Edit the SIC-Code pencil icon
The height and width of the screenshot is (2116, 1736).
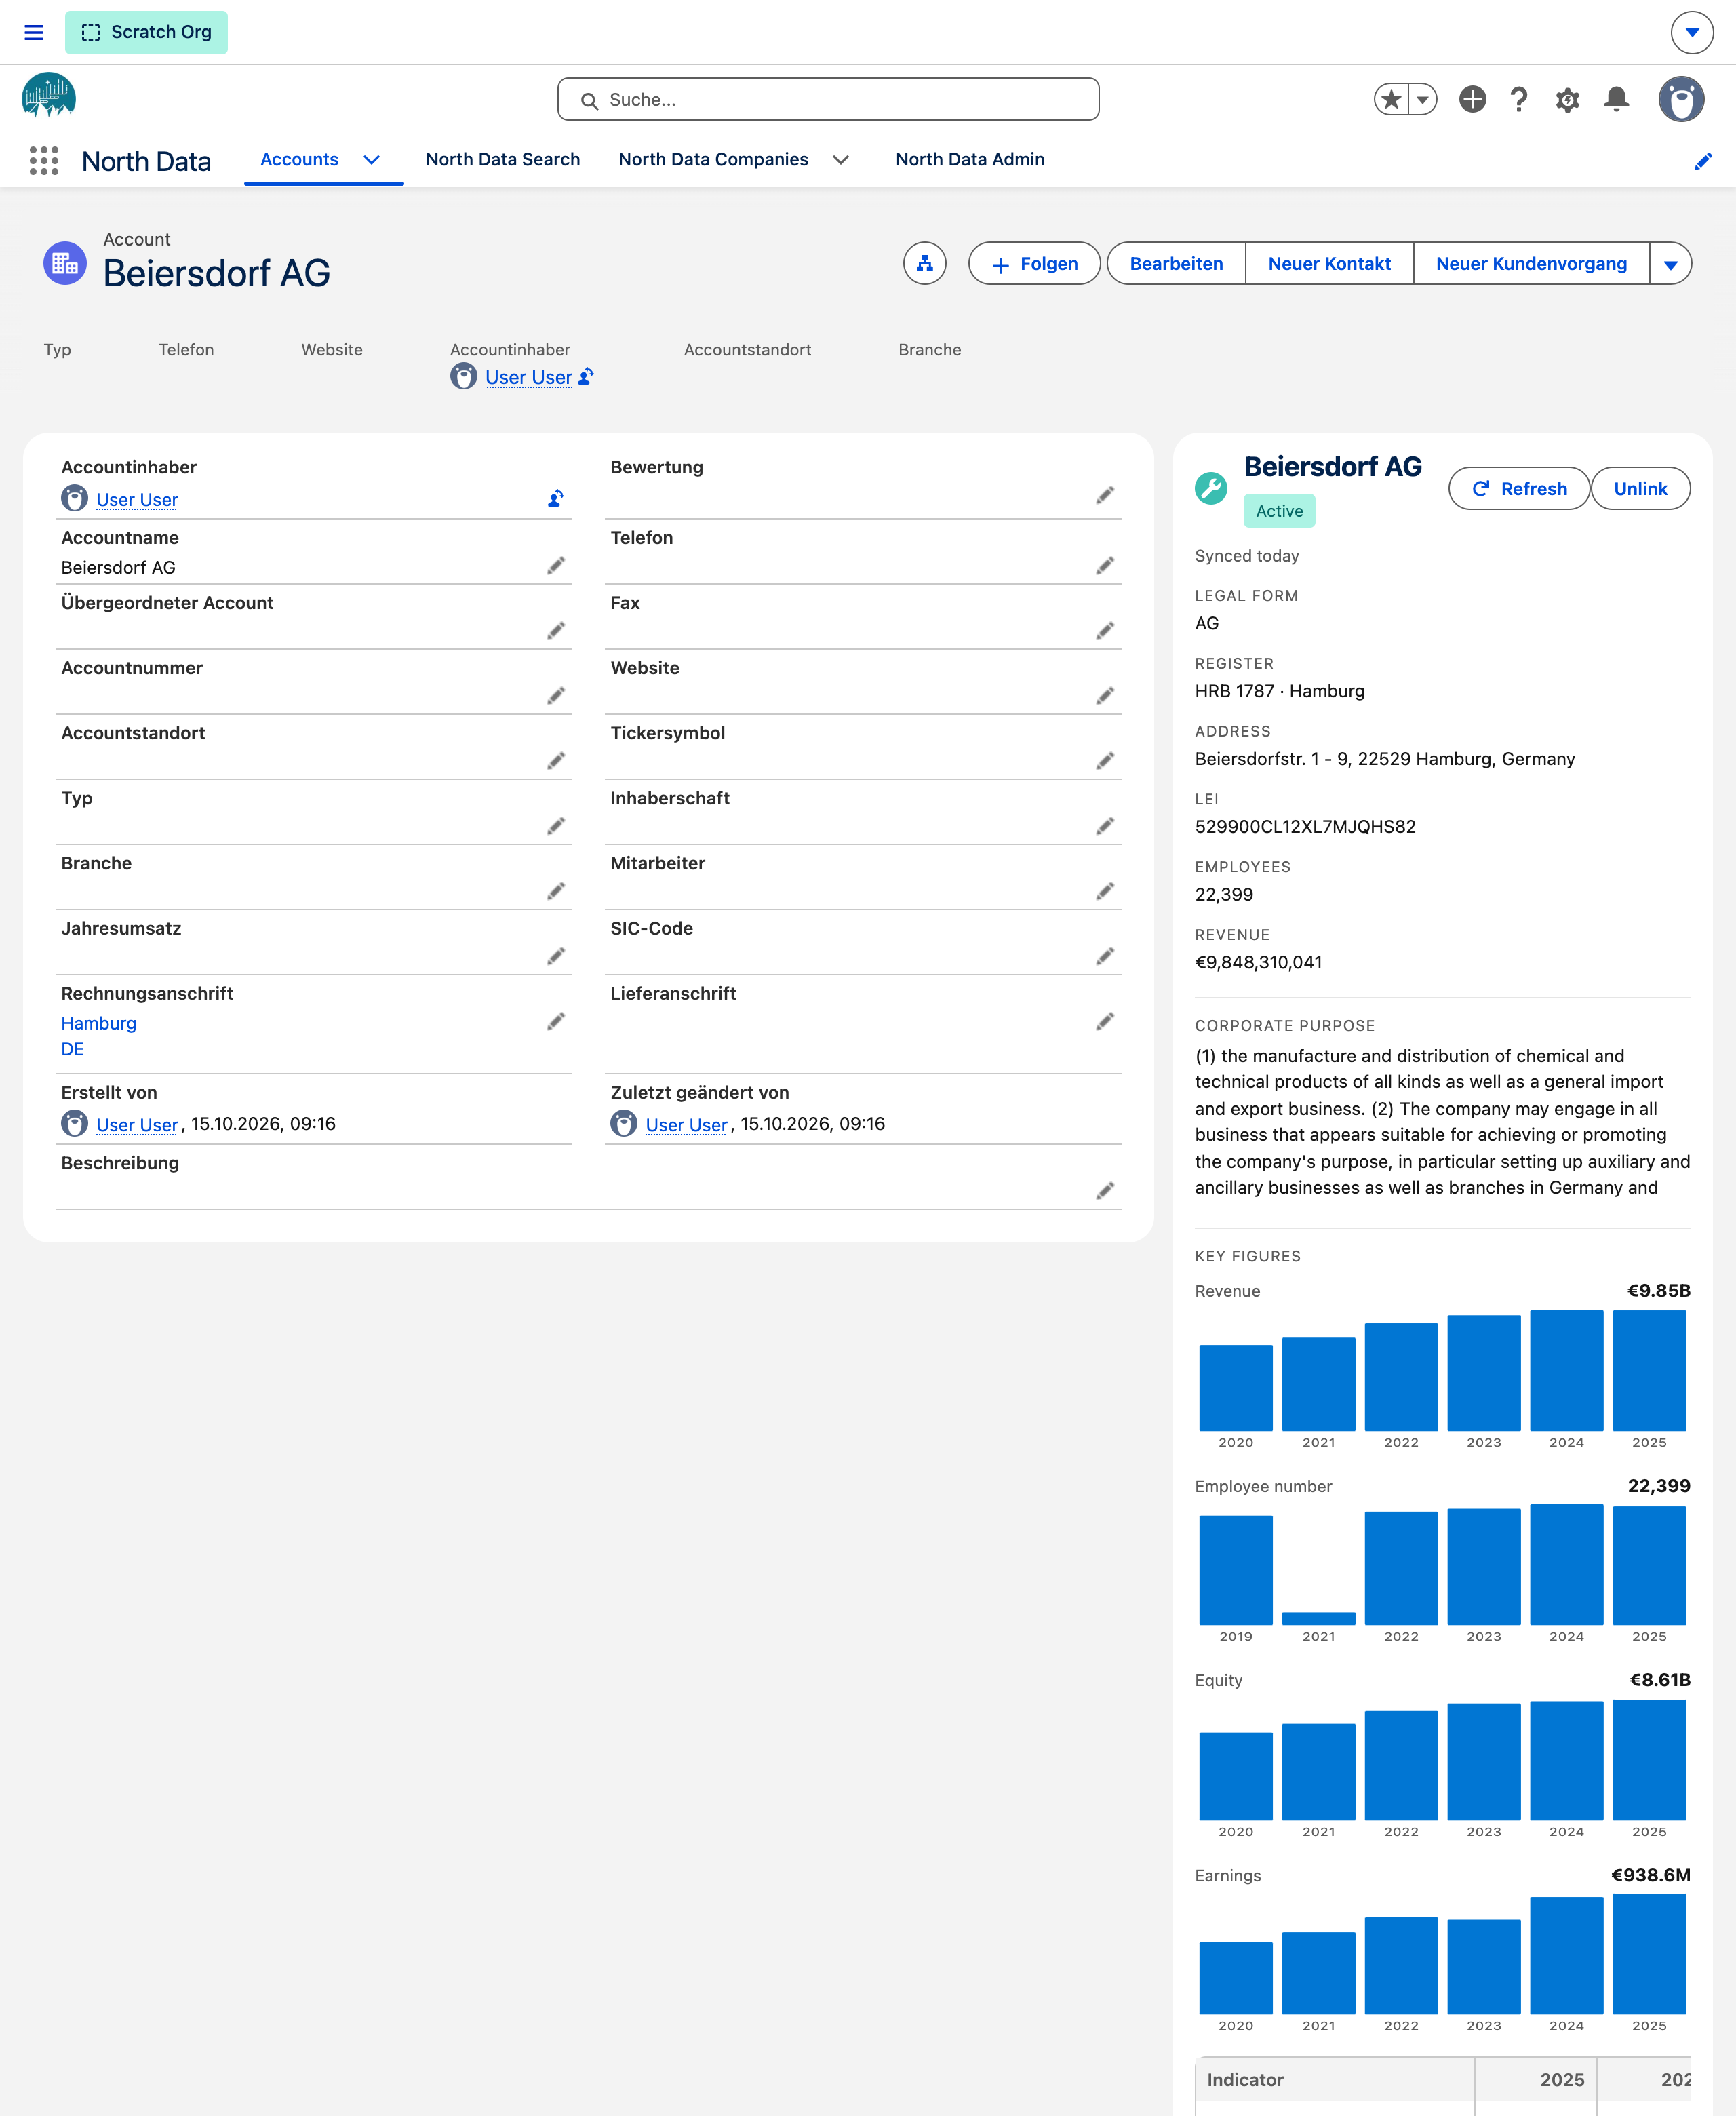click(x=1105, y=956)
